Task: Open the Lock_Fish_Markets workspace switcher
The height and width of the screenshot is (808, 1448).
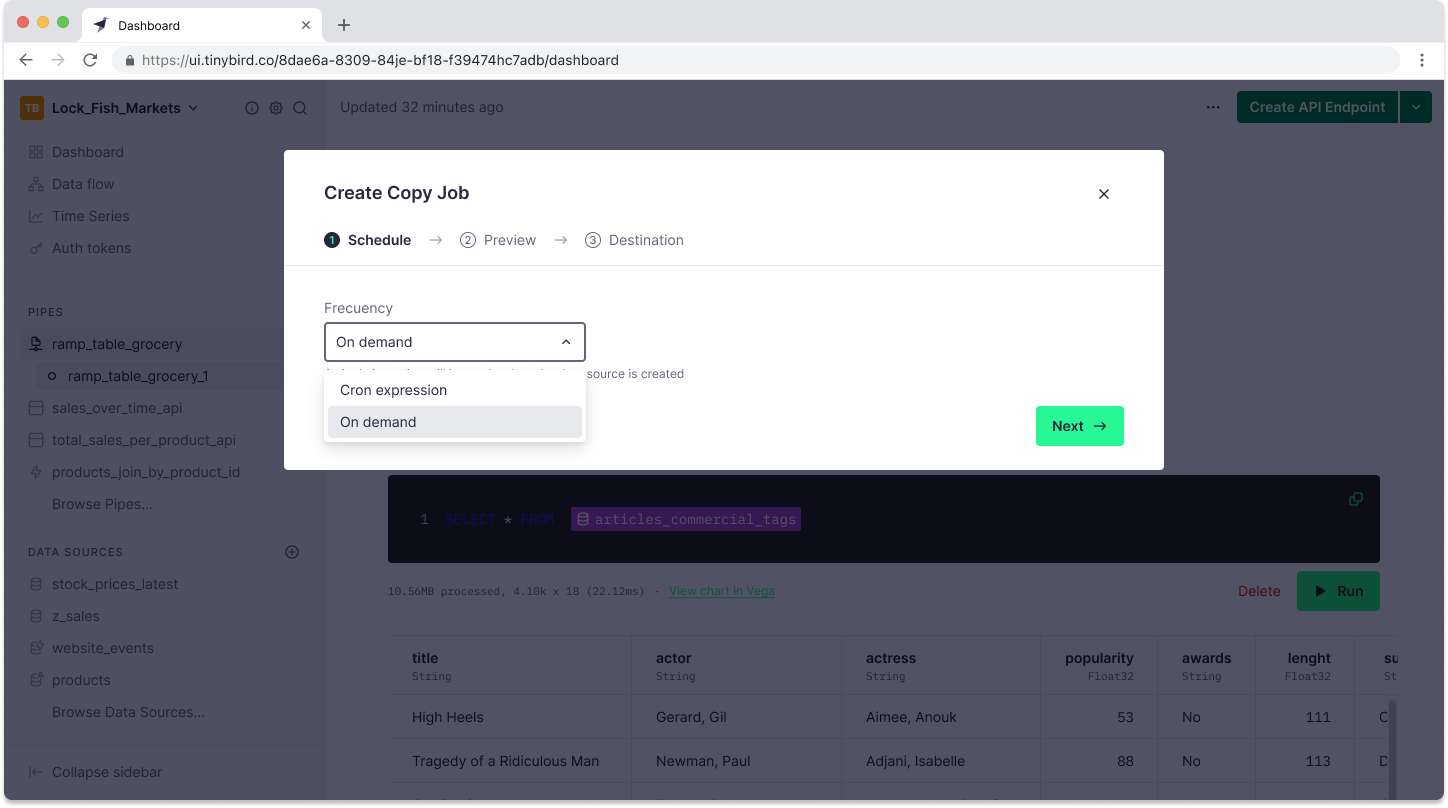Action: click(x=124, y=108)
